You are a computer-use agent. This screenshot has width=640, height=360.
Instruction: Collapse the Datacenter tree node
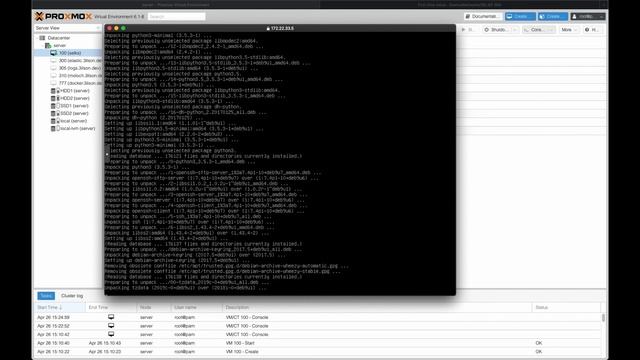pyautogui.click(x=37, y=38)
